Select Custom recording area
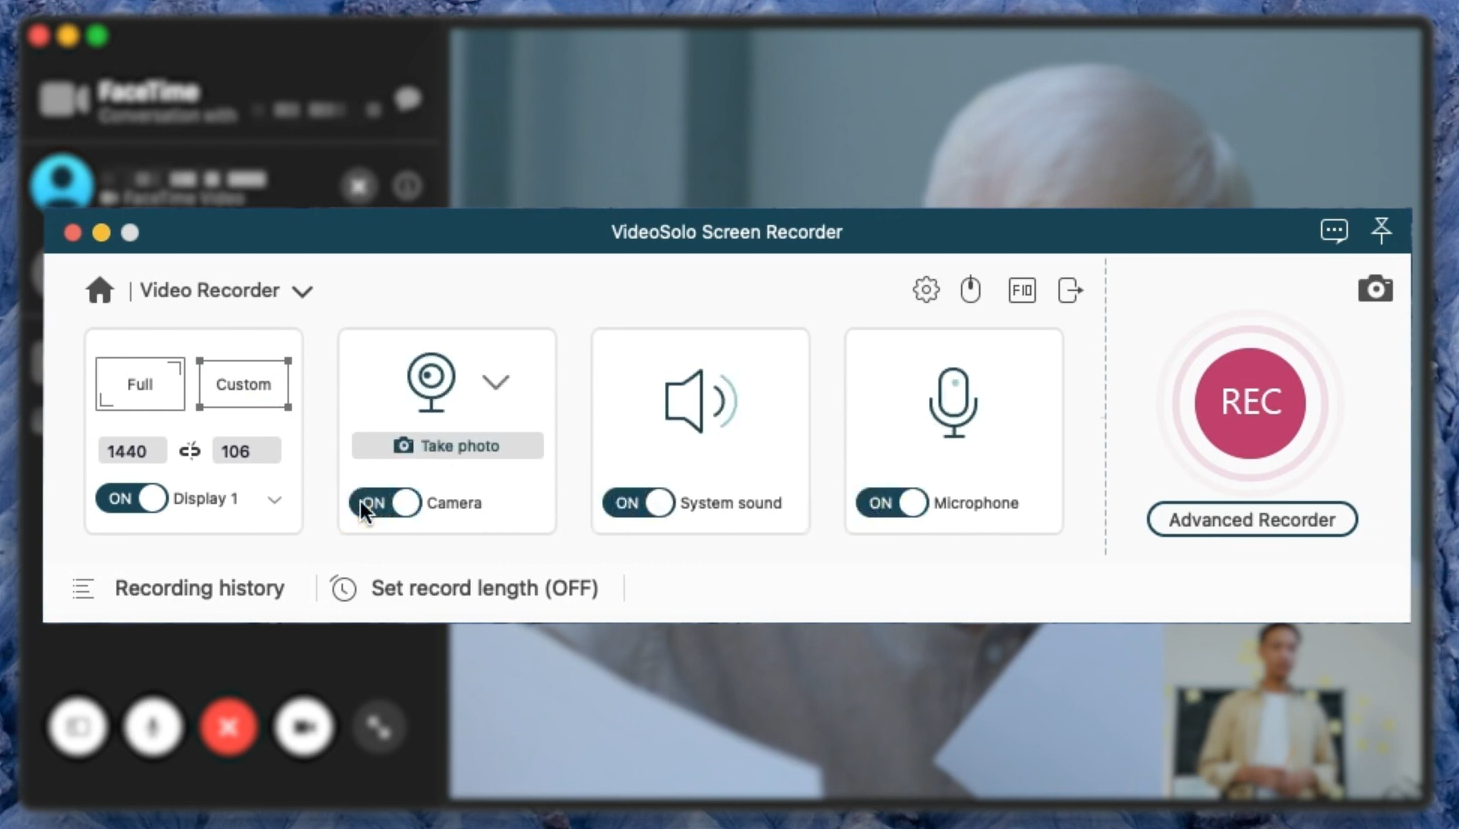This screenshot has width=1459, height=829. coord(244,384)
